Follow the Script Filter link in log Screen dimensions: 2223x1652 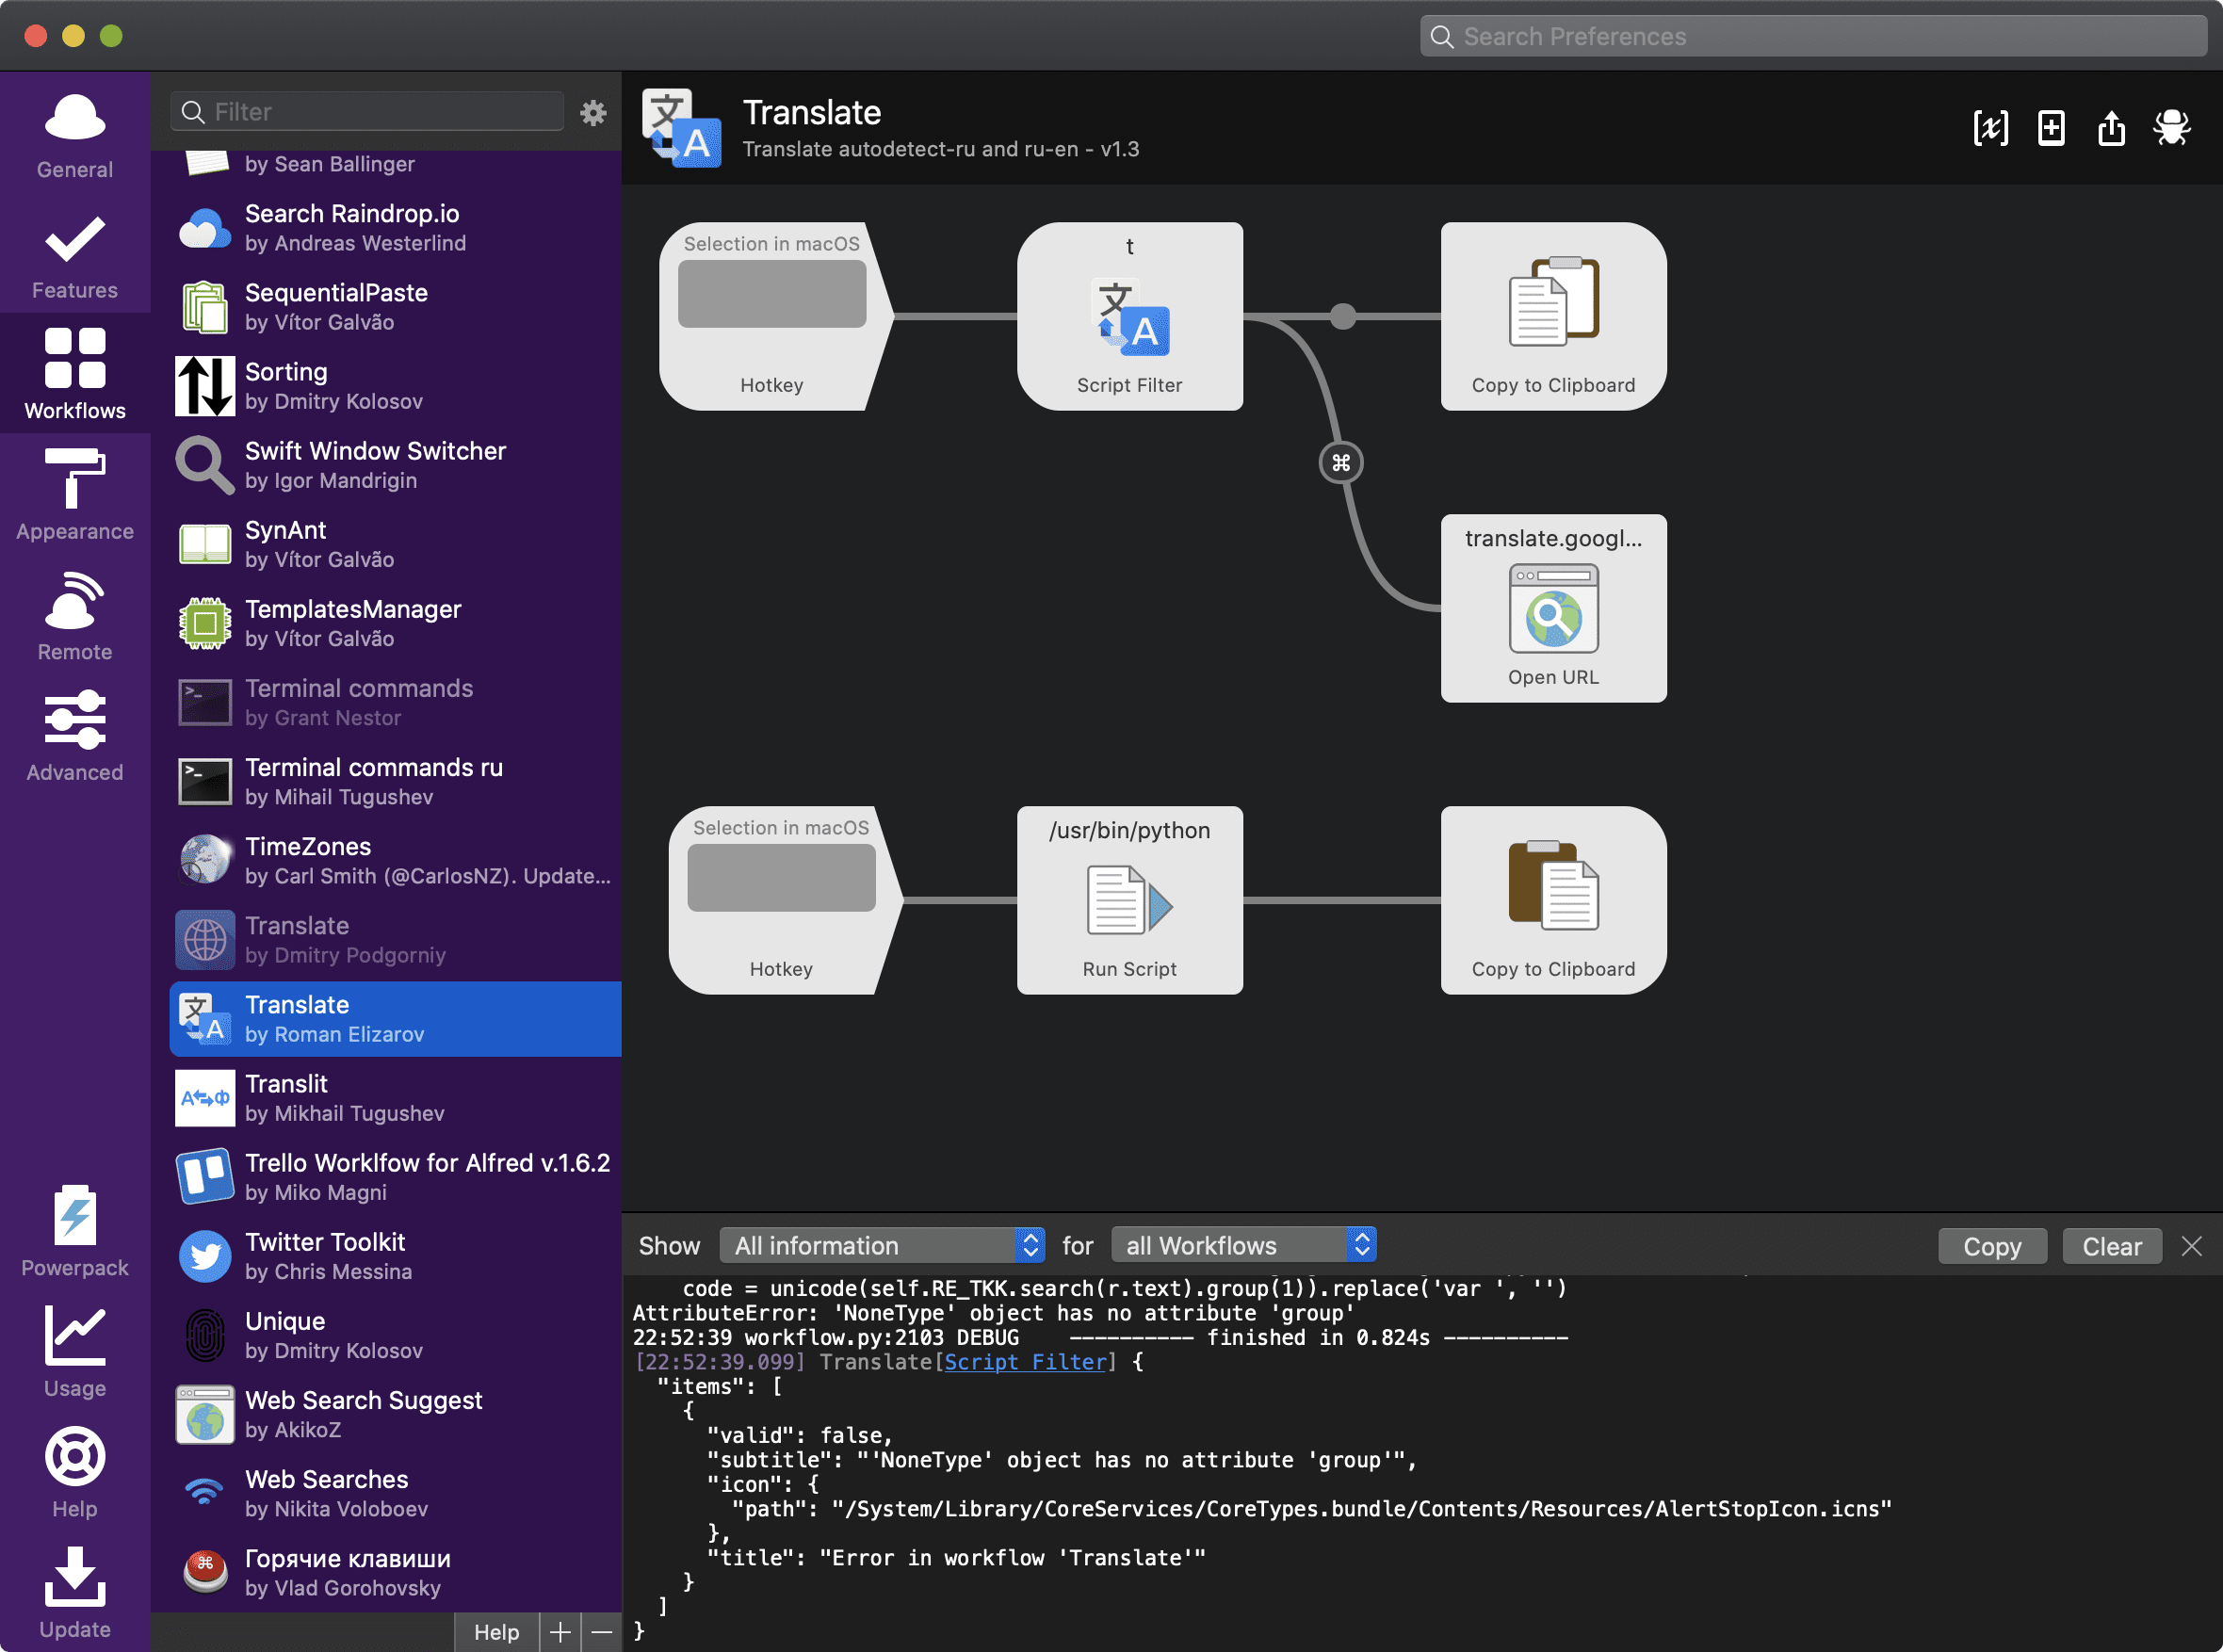pos(1024,1362)
